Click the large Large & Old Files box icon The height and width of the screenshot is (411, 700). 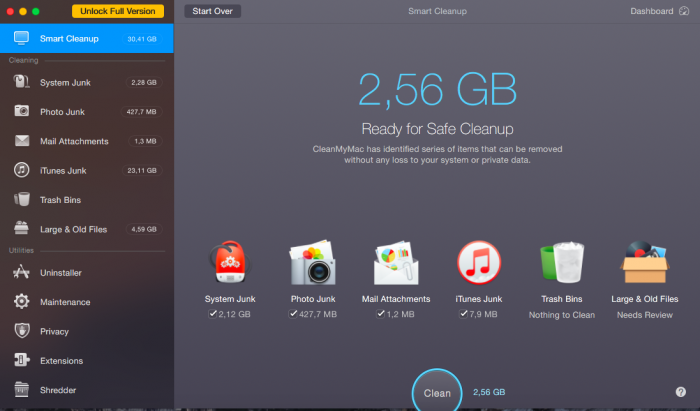pyautogui.click(x=645, y=262)
